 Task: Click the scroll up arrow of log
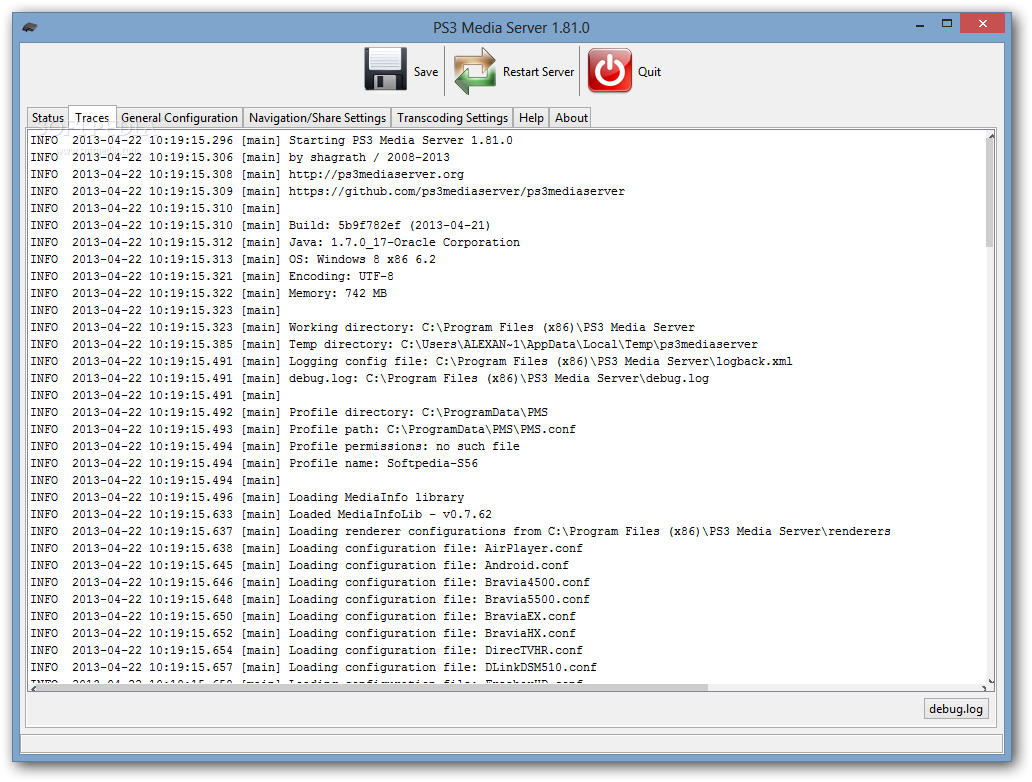coord(991,136)
